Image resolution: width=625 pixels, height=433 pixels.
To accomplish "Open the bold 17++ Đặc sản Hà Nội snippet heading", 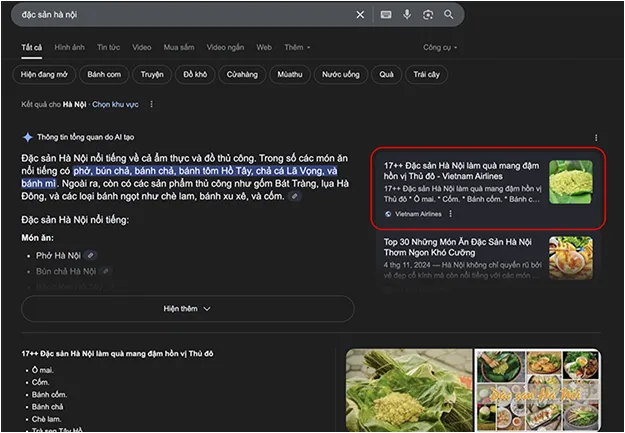I will [x=117, y=354].
